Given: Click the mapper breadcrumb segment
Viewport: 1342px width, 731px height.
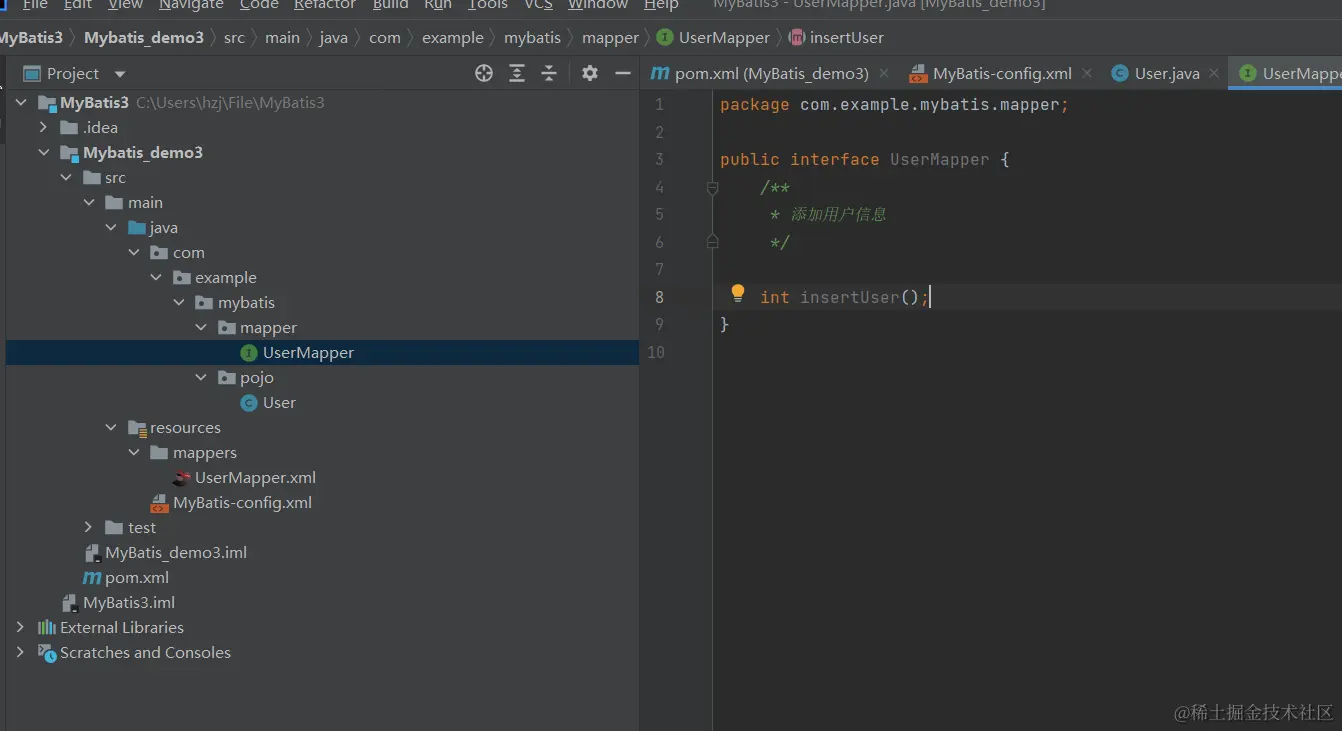Looking at the screenshot, I should click(610, 37).
